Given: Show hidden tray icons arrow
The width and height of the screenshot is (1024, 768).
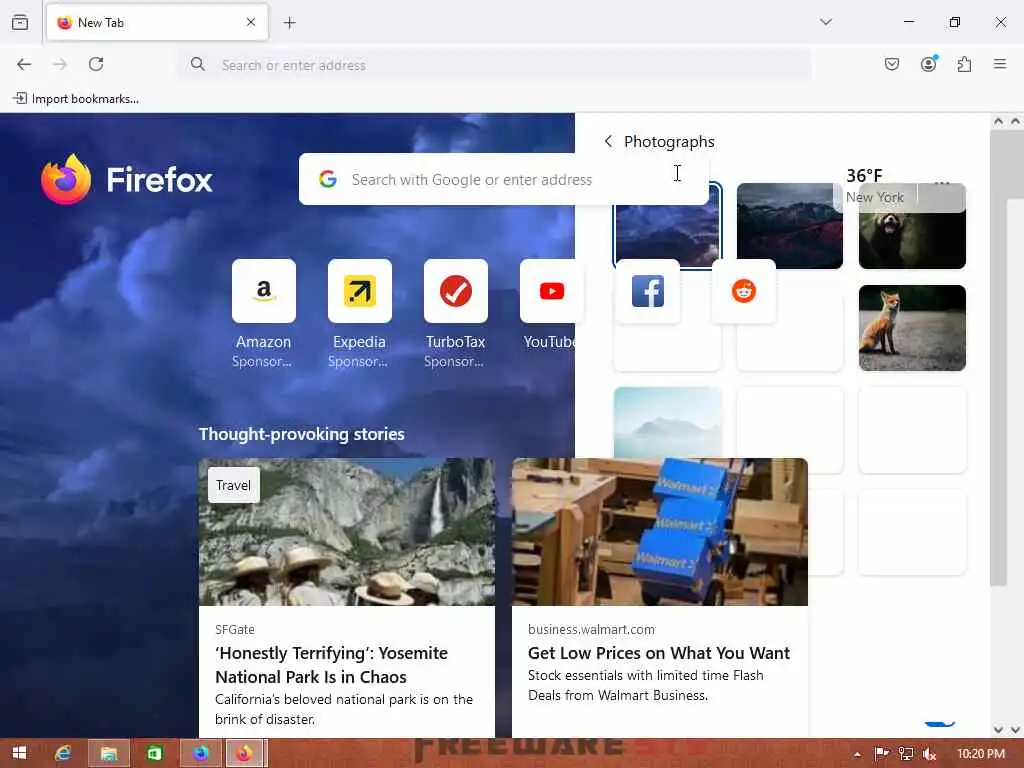Looking at the screenshot, I should (857, 754).
